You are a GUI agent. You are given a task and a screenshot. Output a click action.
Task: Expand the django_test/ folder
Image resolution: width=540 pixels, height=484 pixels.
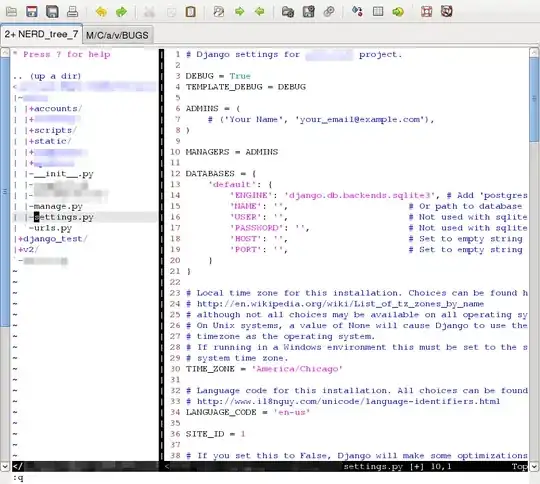coord(53,239)
